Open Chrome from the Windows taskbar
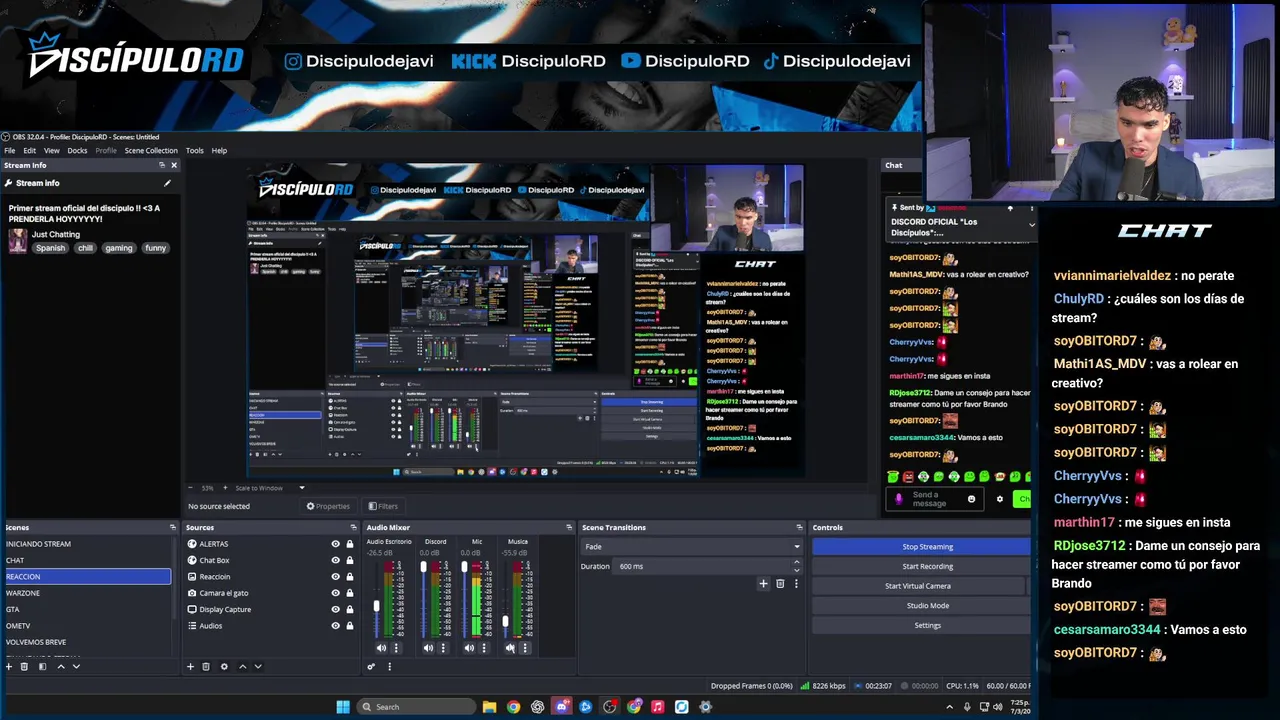Image resolution: width=1280 pixels, height=720 pixels. point(513,707)
